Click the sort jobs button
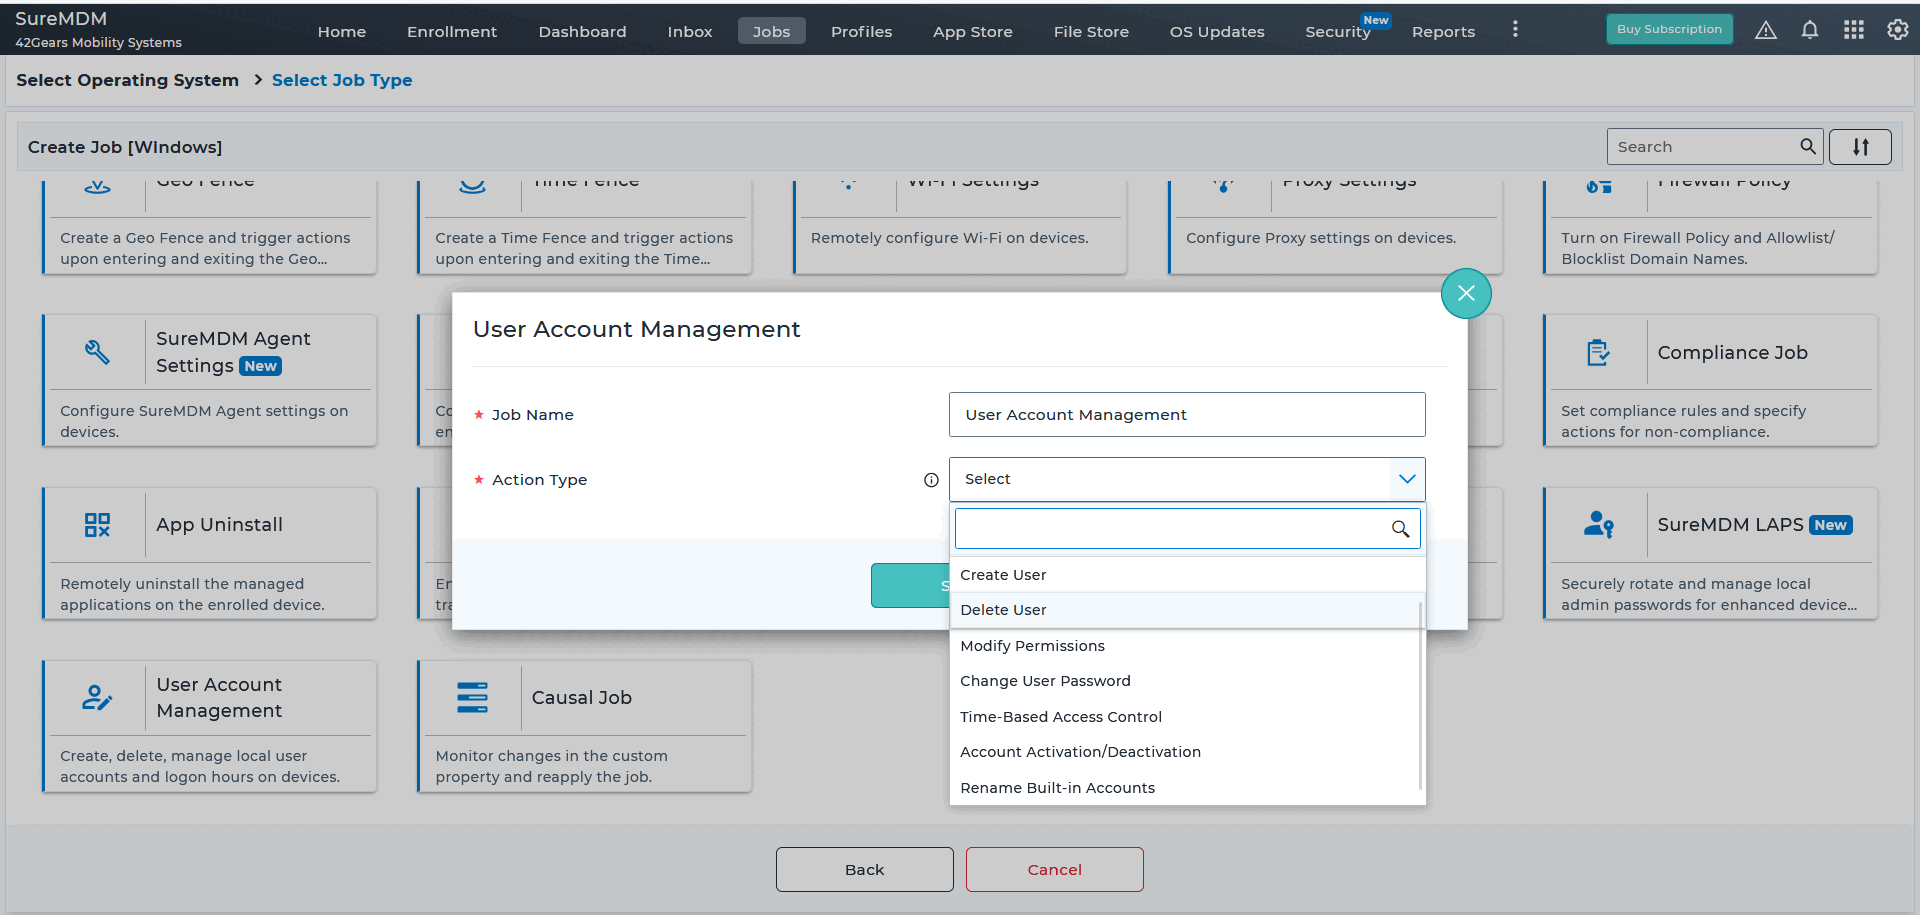This screenshot has width=1920, height=915. (1860, 147)
